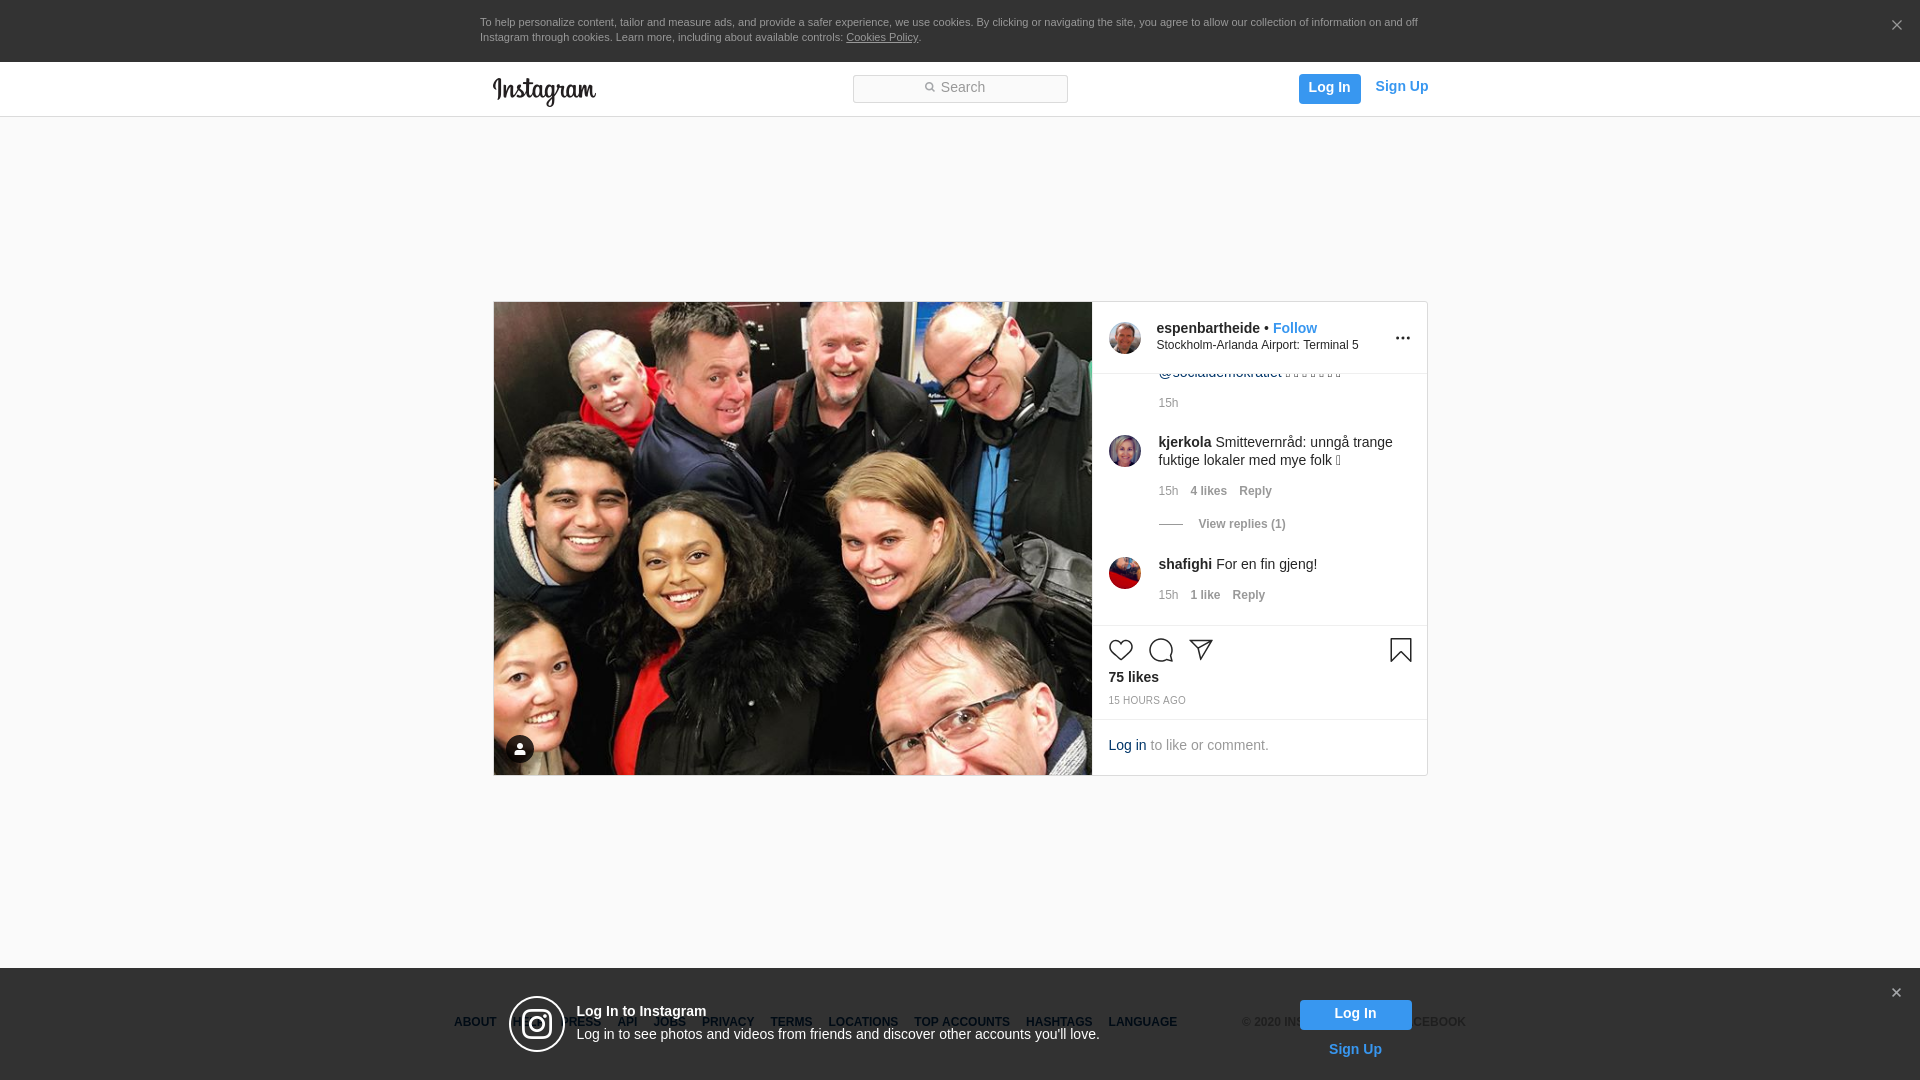The width and height of the screenshot is (1920, 1080).
Task: Click the Instagram logo
Action: point(544,91)
